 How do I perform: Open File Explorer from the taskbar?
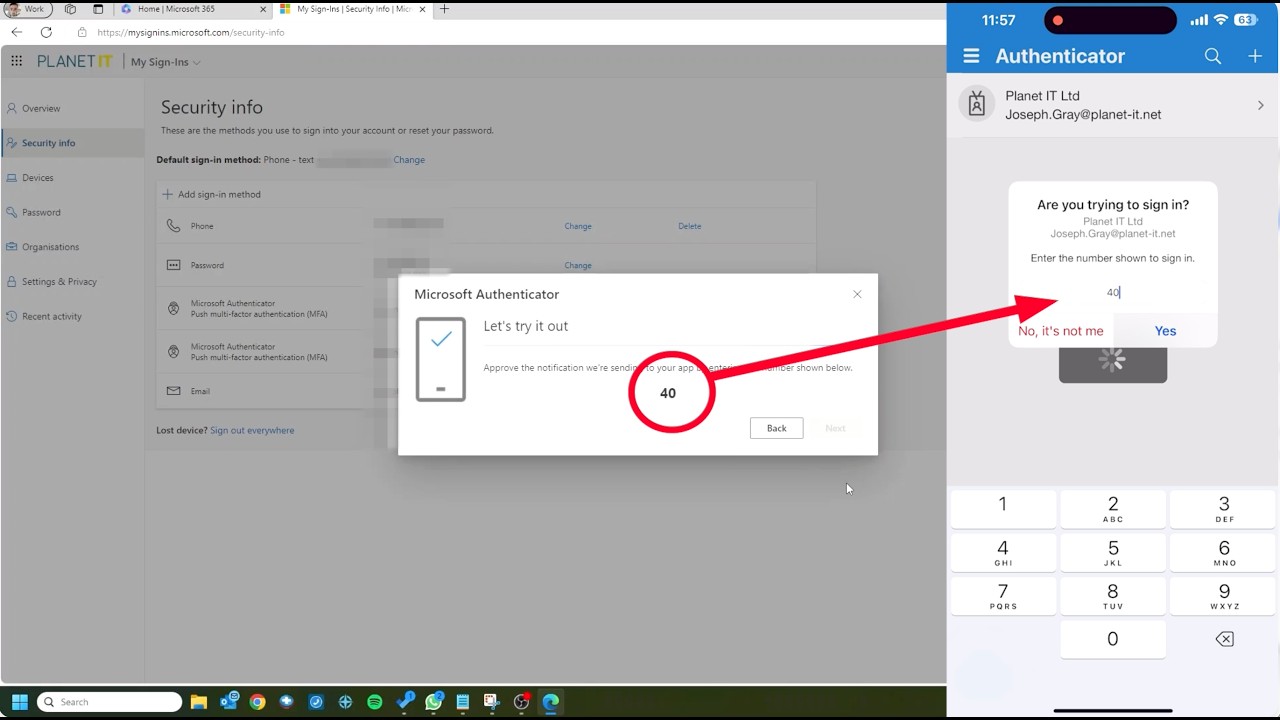point(199,702)
